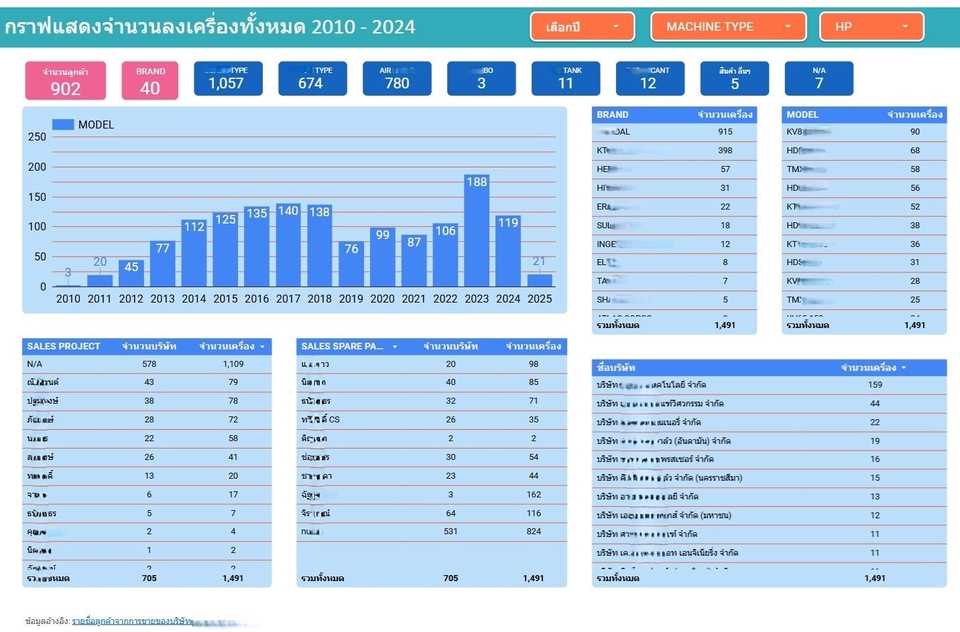Click sort arrow beside SALES SPARE PA... header

[x=395, y=346]
